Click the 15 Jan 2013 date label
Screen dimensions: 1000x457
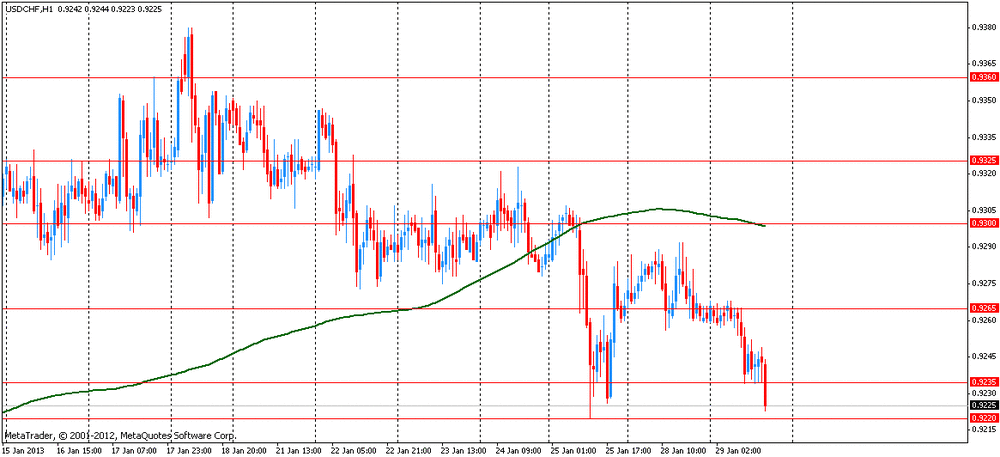[x=24, y=450]
